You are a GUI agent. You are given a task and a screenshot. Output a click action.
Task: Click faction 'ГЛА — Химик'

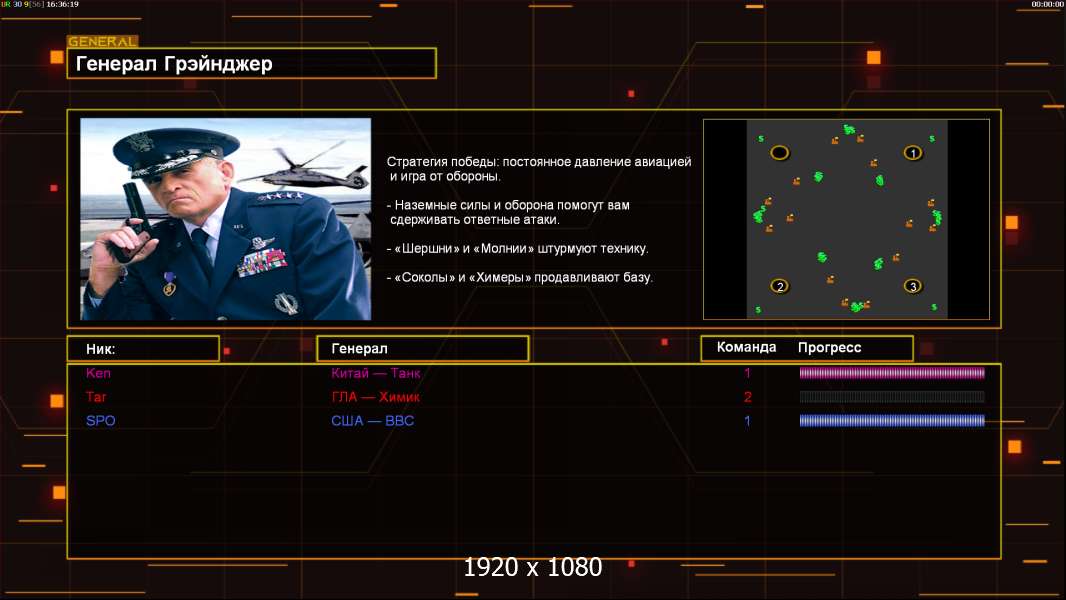pyautogui.click(x=375, y=397)
